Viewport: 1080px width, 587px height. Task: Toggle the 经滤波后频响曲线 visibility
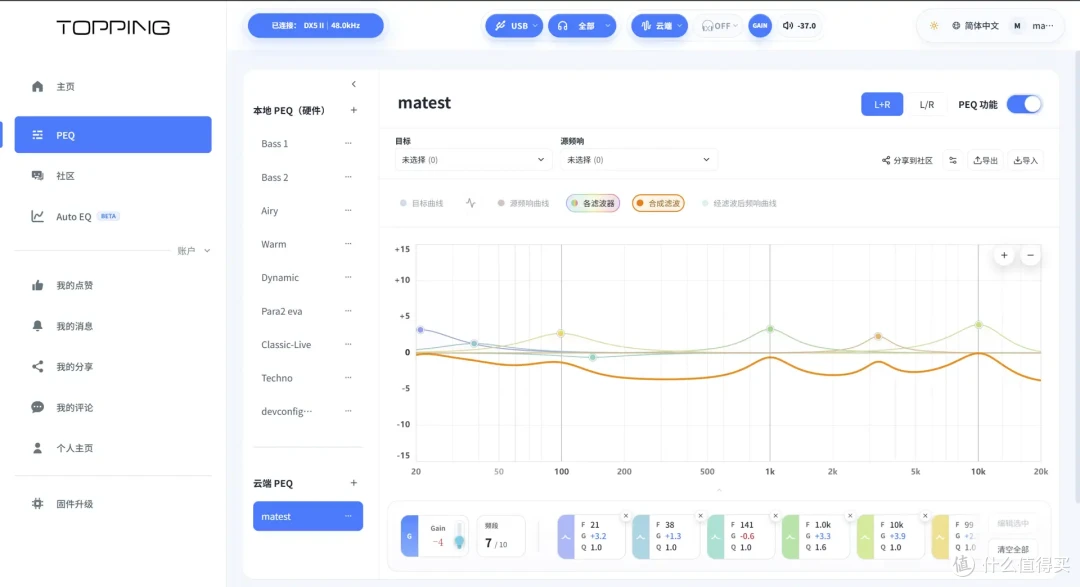click(x=739, y=203)
